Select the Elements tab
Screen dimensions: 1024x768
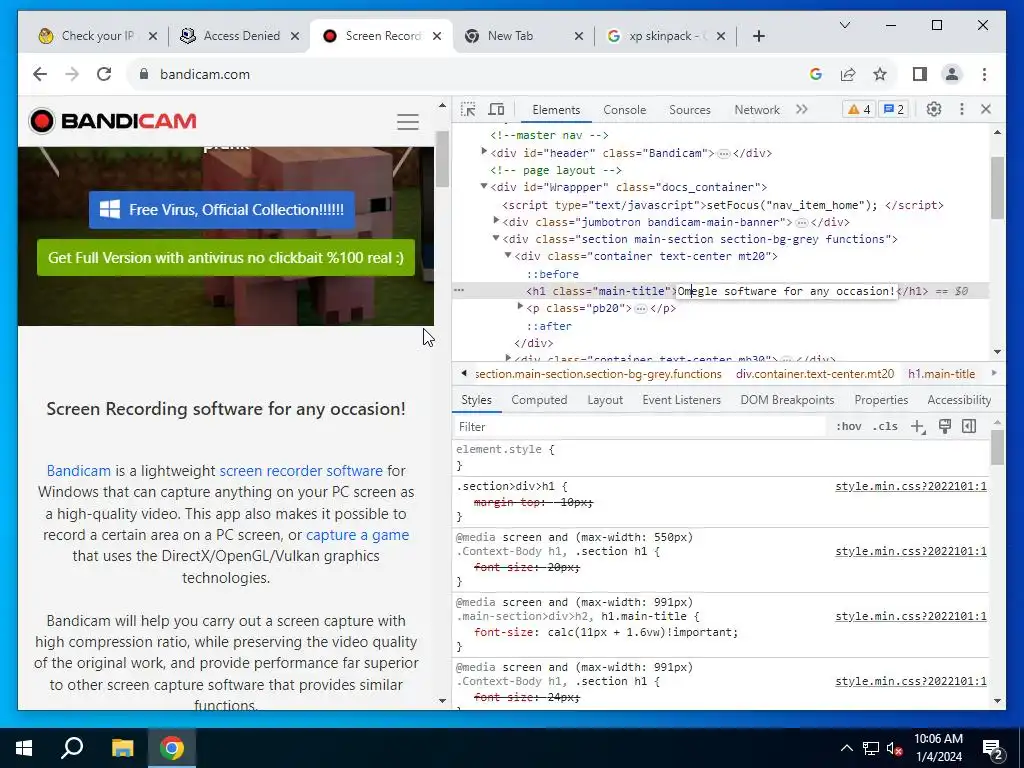click(x=556, y=110)
